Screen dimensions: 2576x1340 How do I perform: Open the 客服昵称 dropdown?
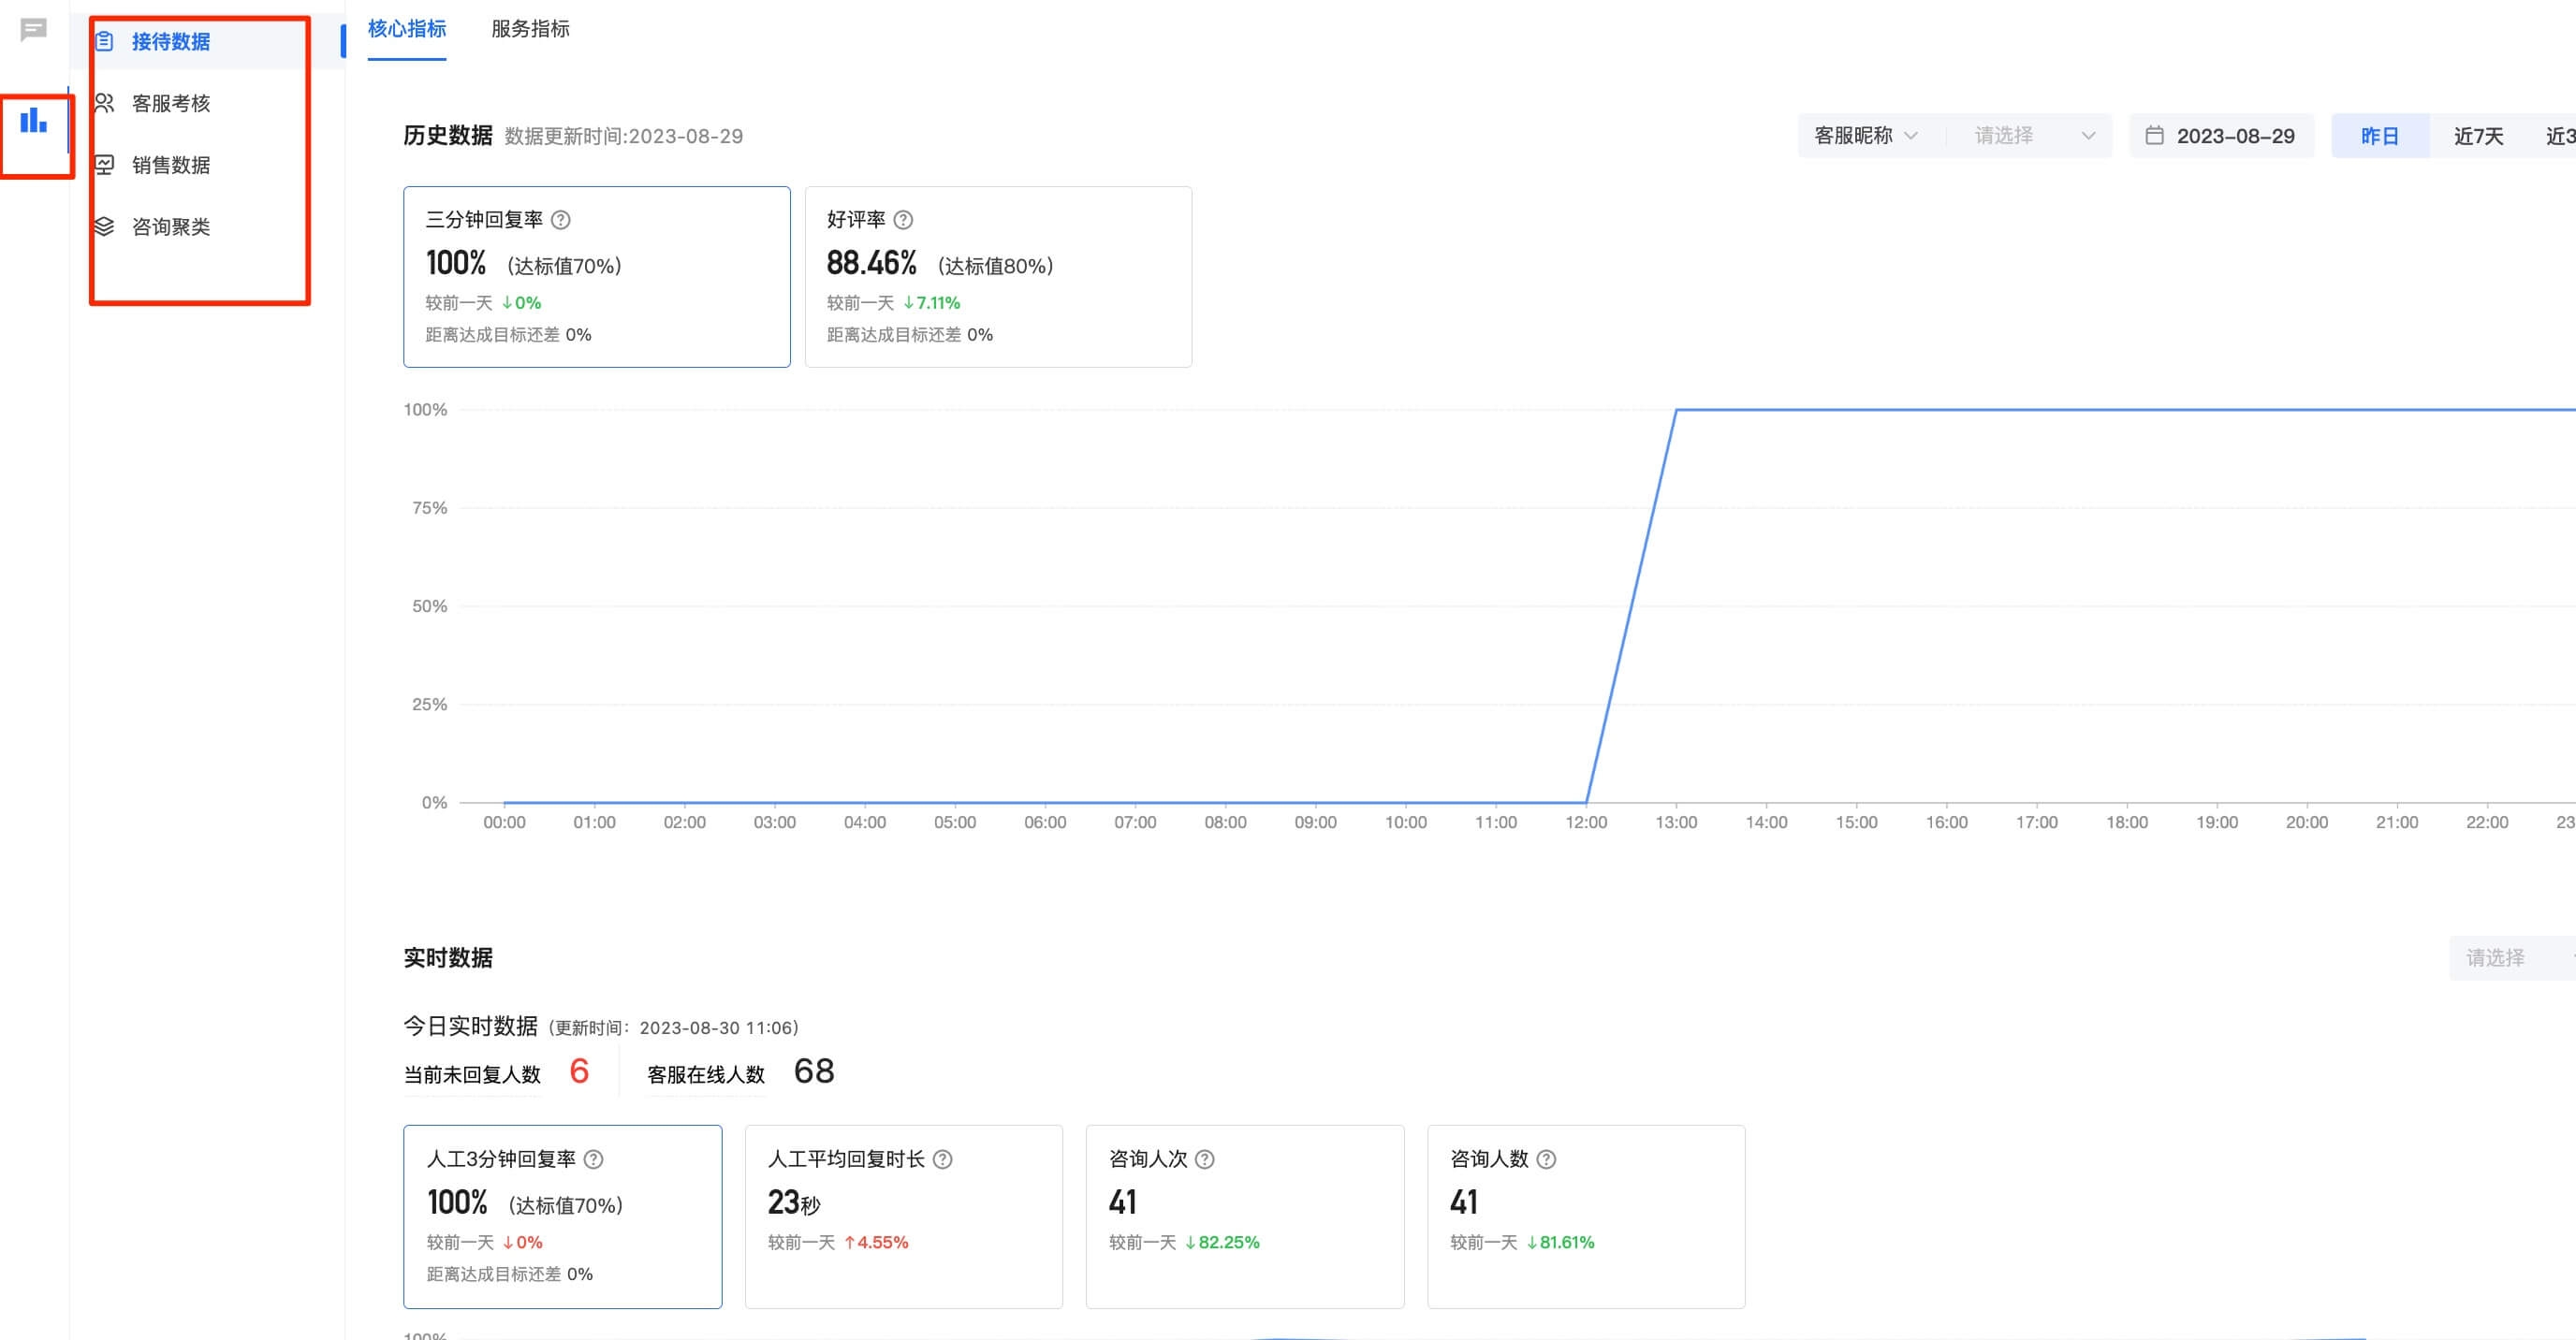click(1867, 135)
